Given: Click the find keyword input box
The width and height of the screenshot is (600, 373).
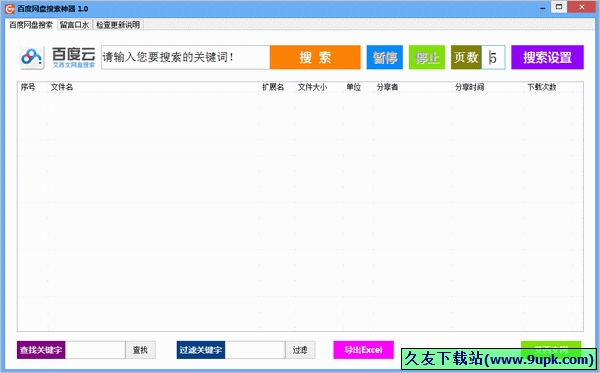Looking at the screenshot, I should tap(95, 350).
